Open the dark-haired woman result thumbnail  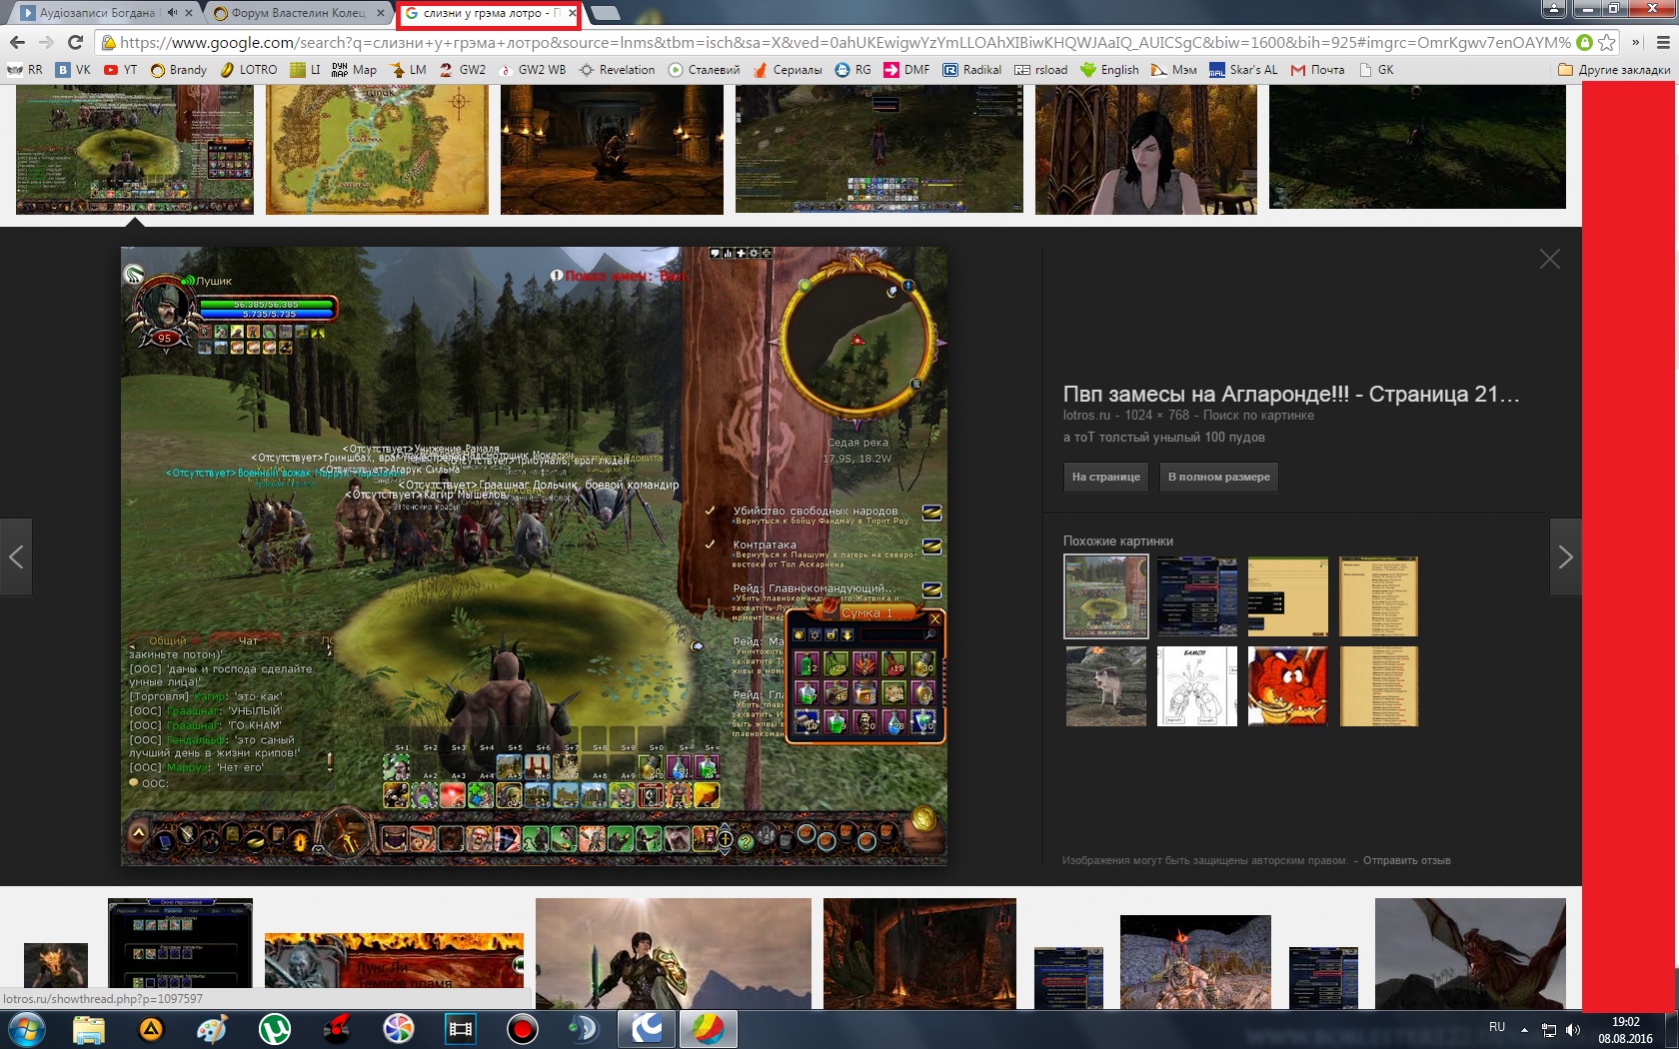(x=1146, y=149)
